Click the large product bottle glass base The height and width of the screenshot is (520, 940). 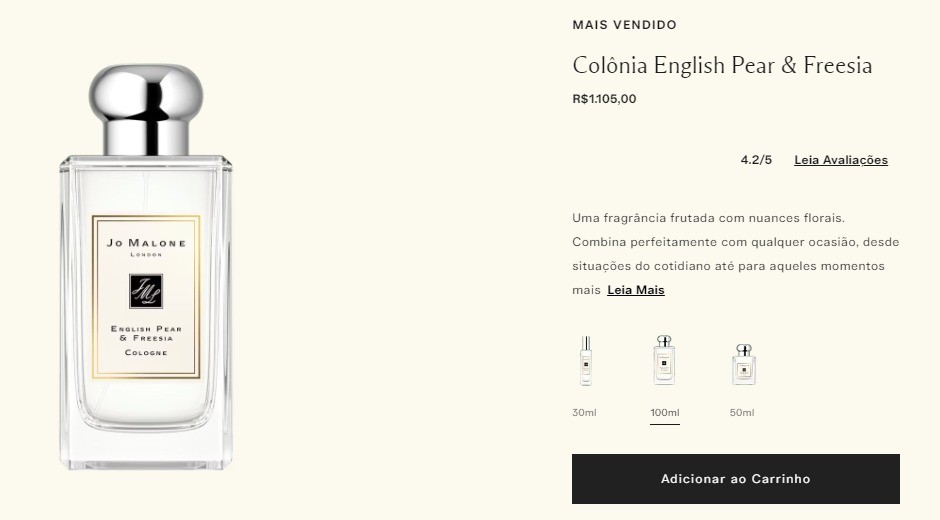click(146, 449)
